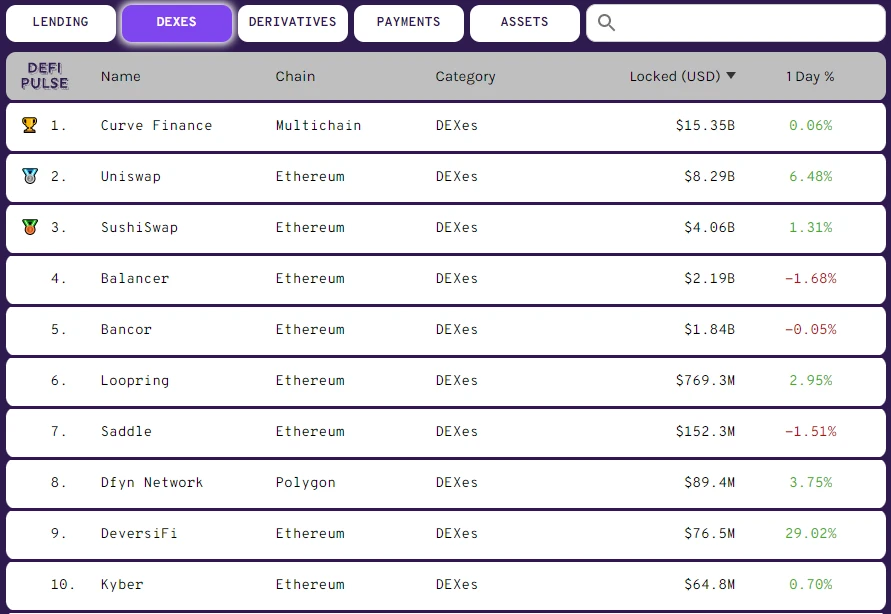Image resolution: width=891 pixels, height=614 pixels.
Task: Open Dfyn Network listing
Action: (x=152, y=483)
